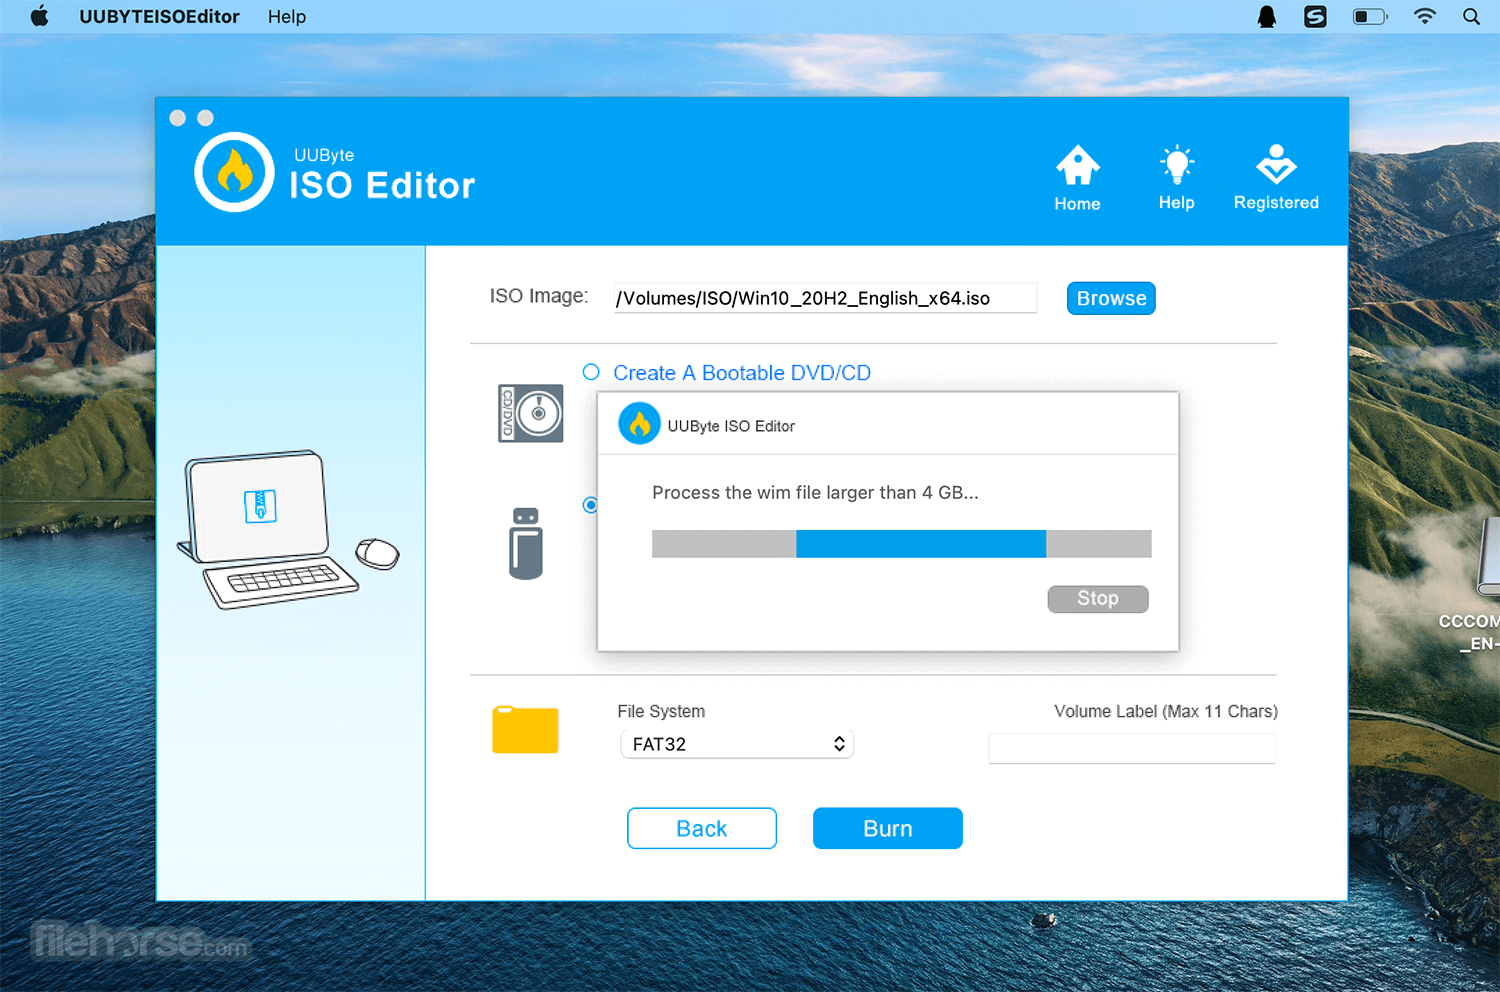Screen dimensions: 1500x992
Task: Click the "File System" label
Action: [x=661, y=711]
